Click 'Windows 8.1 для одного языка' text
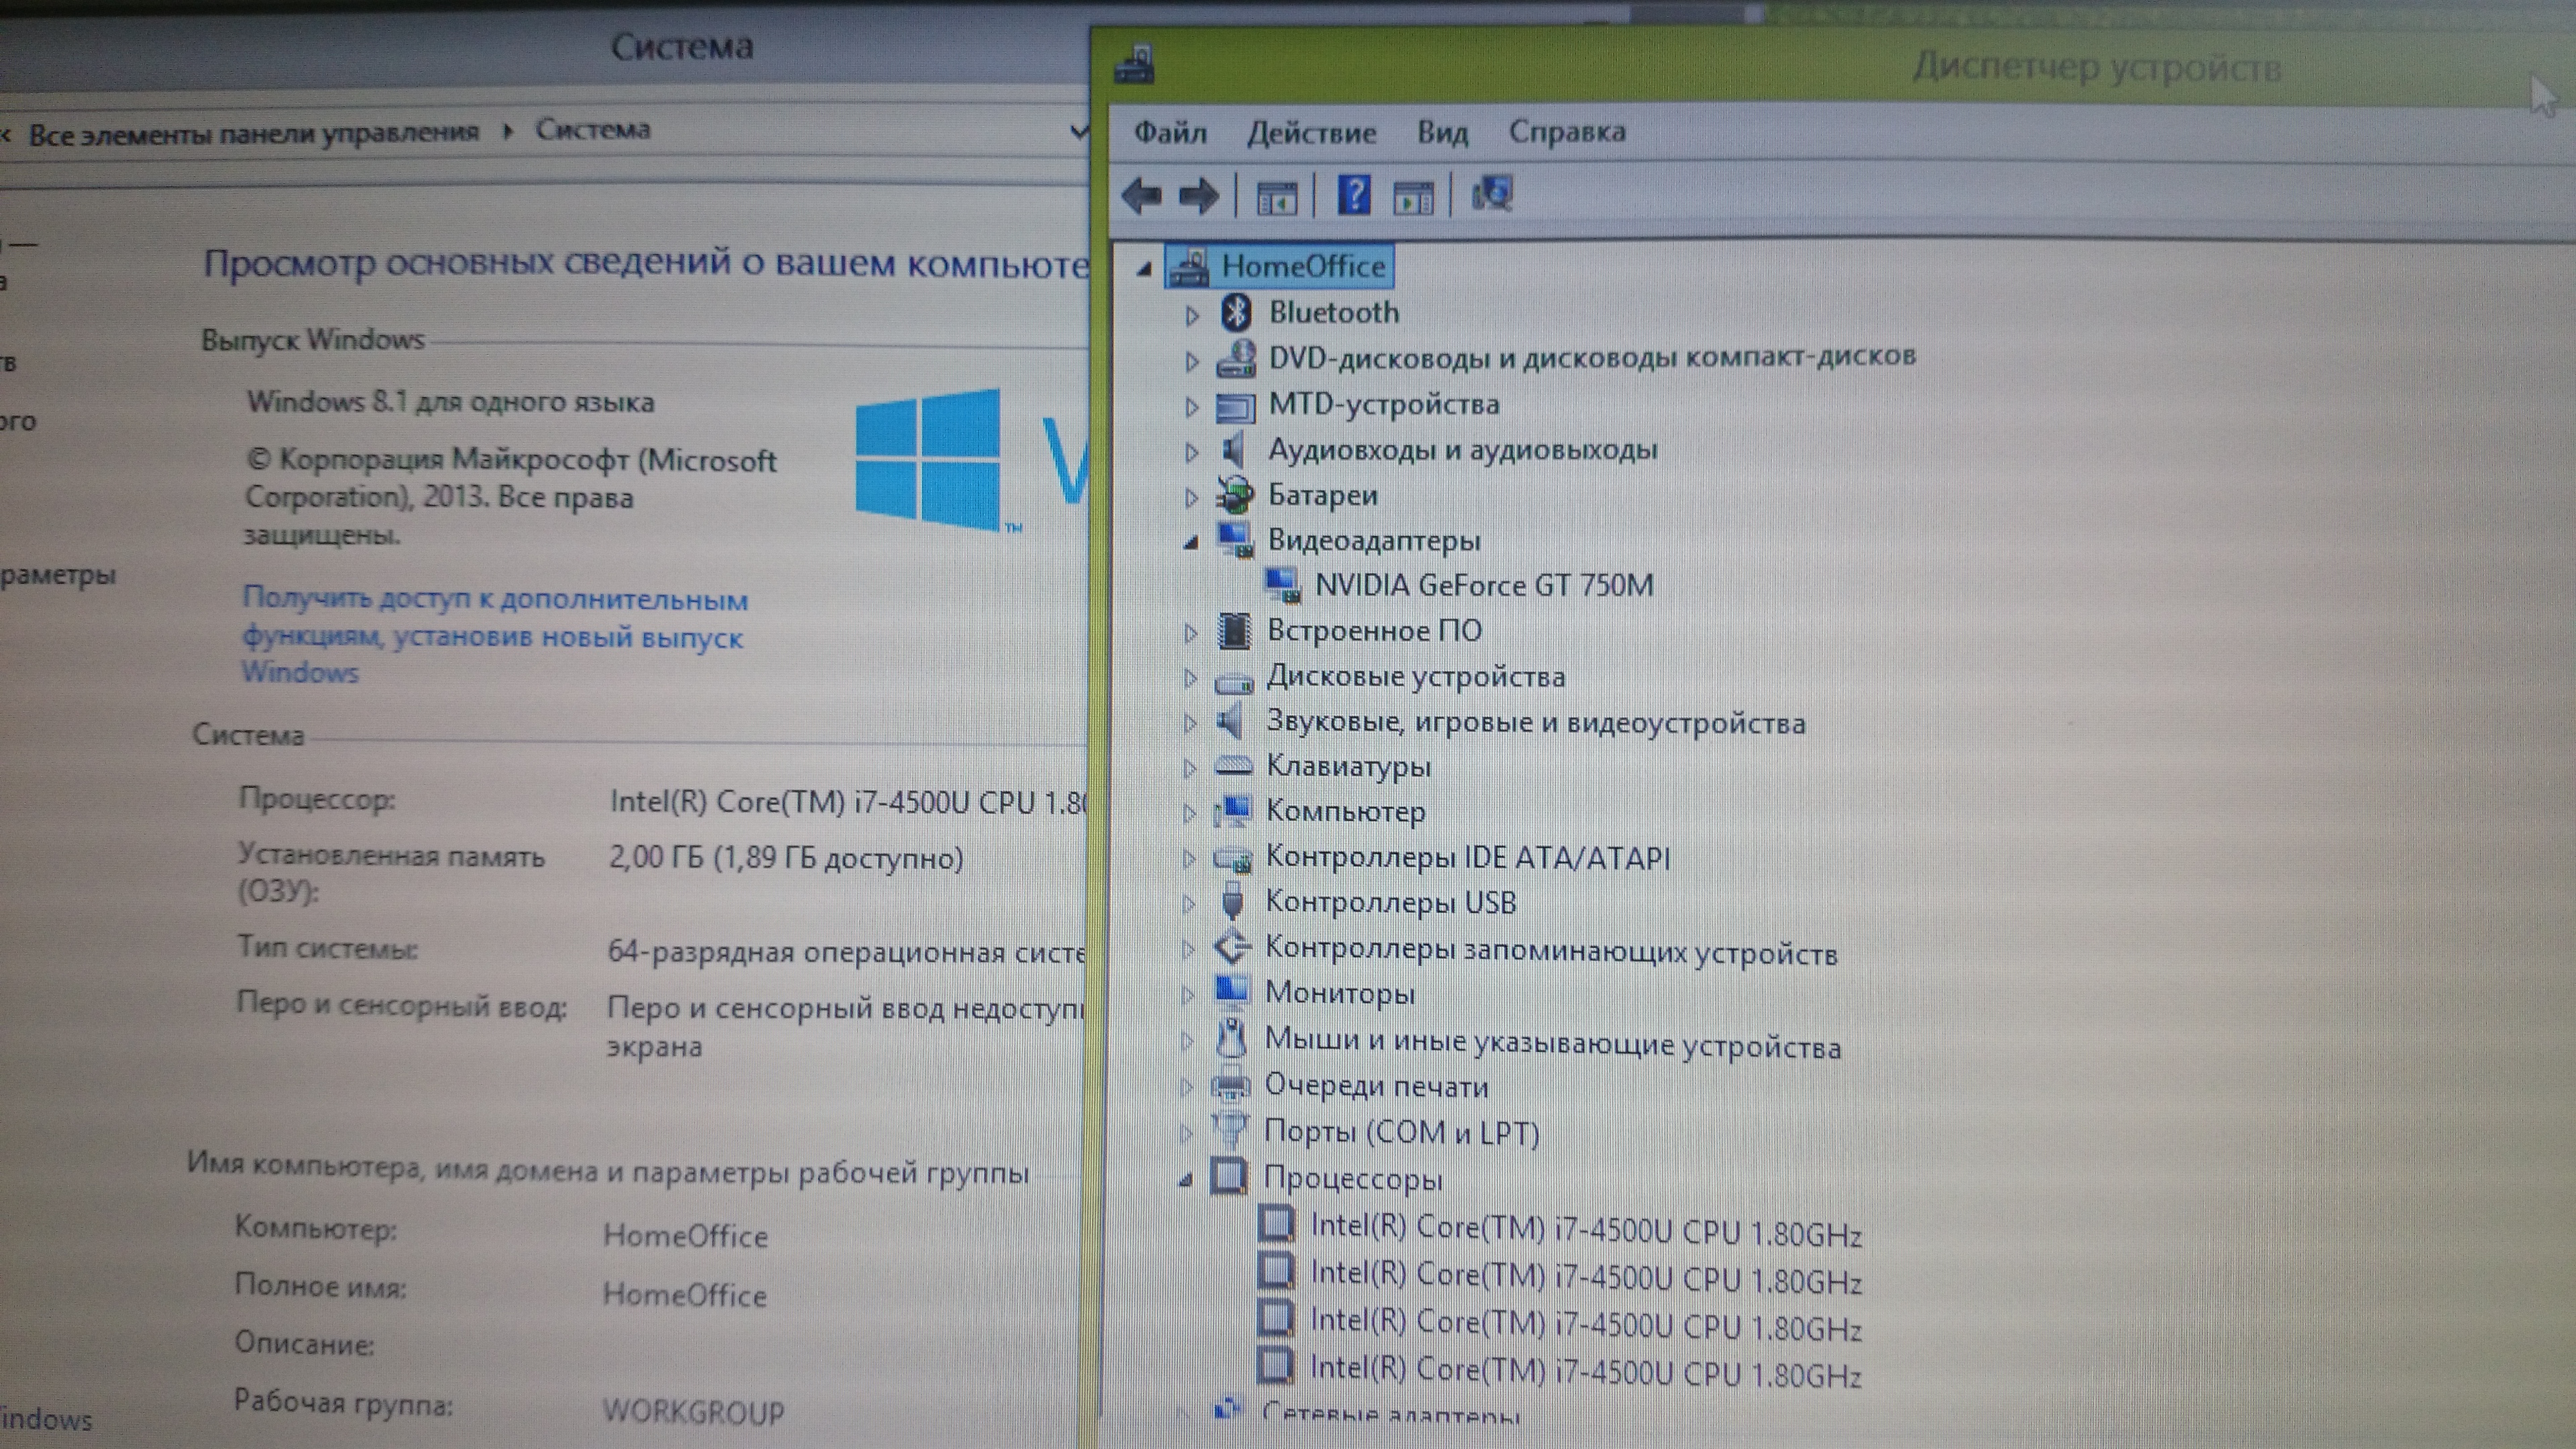Viewport: 2576px width, 1449px height. pyautogui.click(x=450, y=402)
